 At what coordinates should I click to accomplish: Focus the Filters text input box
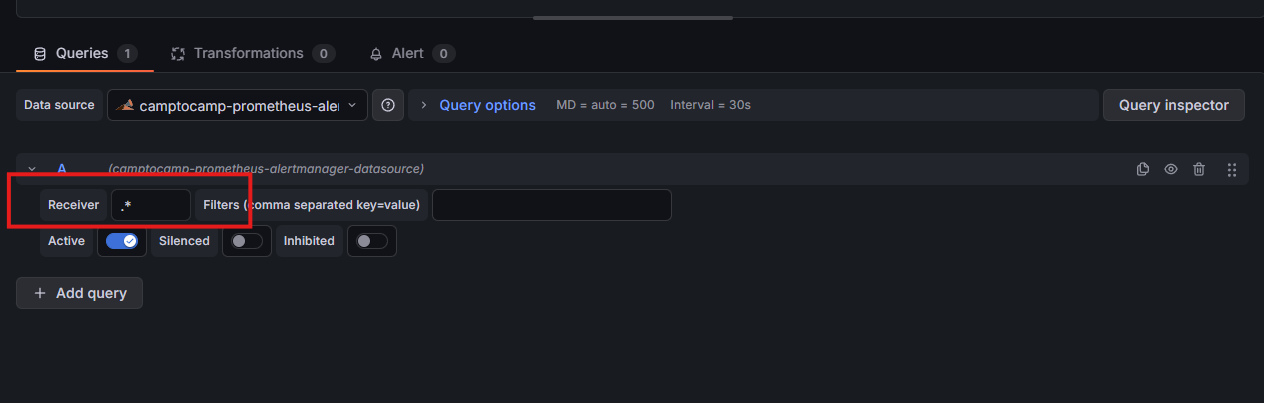551,205
